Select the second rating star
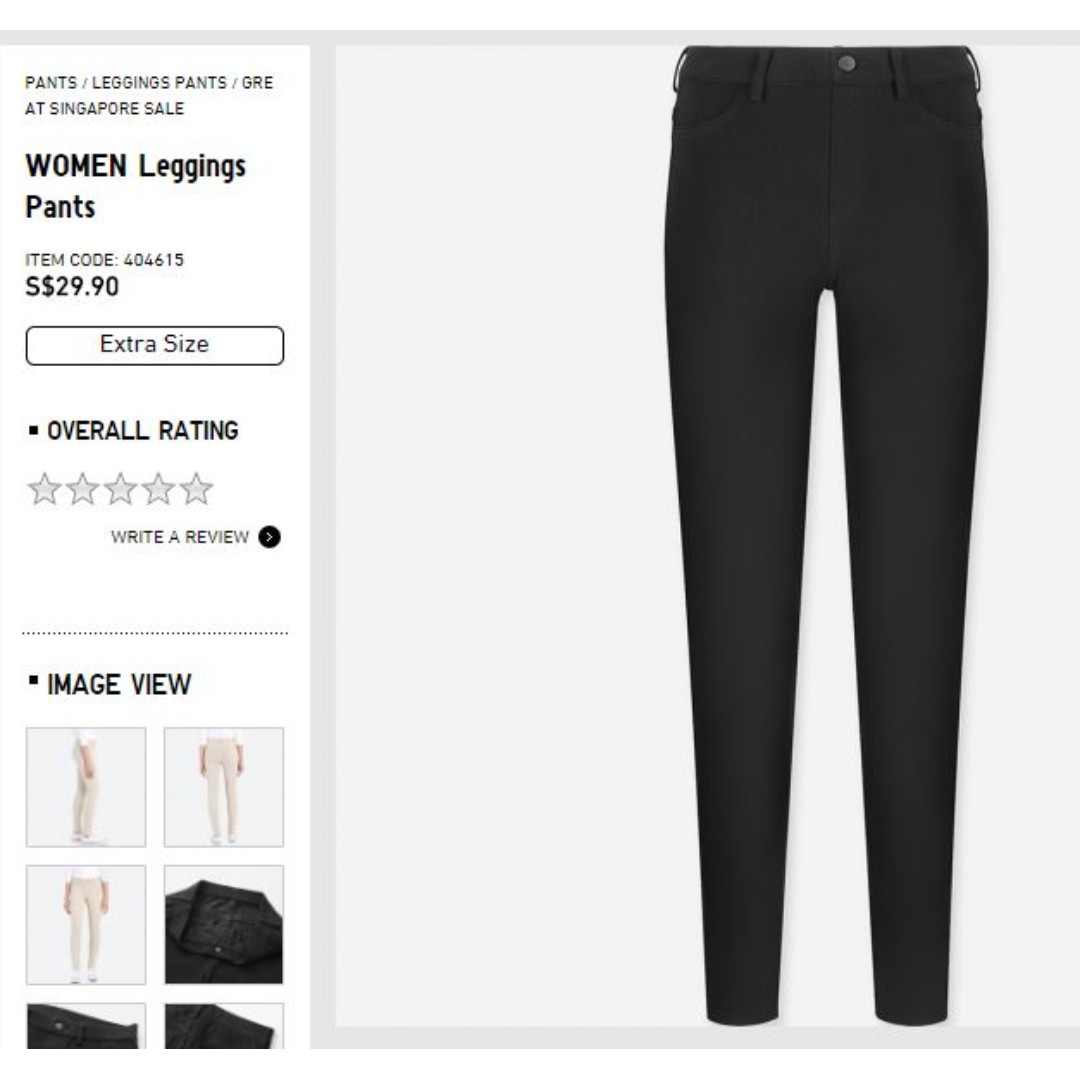 (x=83, y=489)
